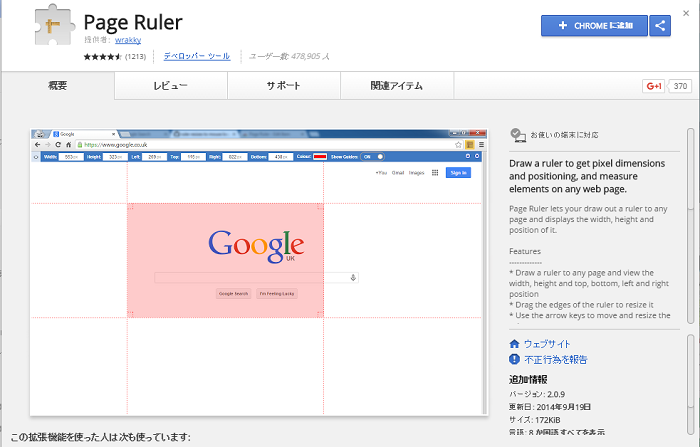
Task: Click the back arrow in the screenshot browser
Action: (x=38, y=145)
